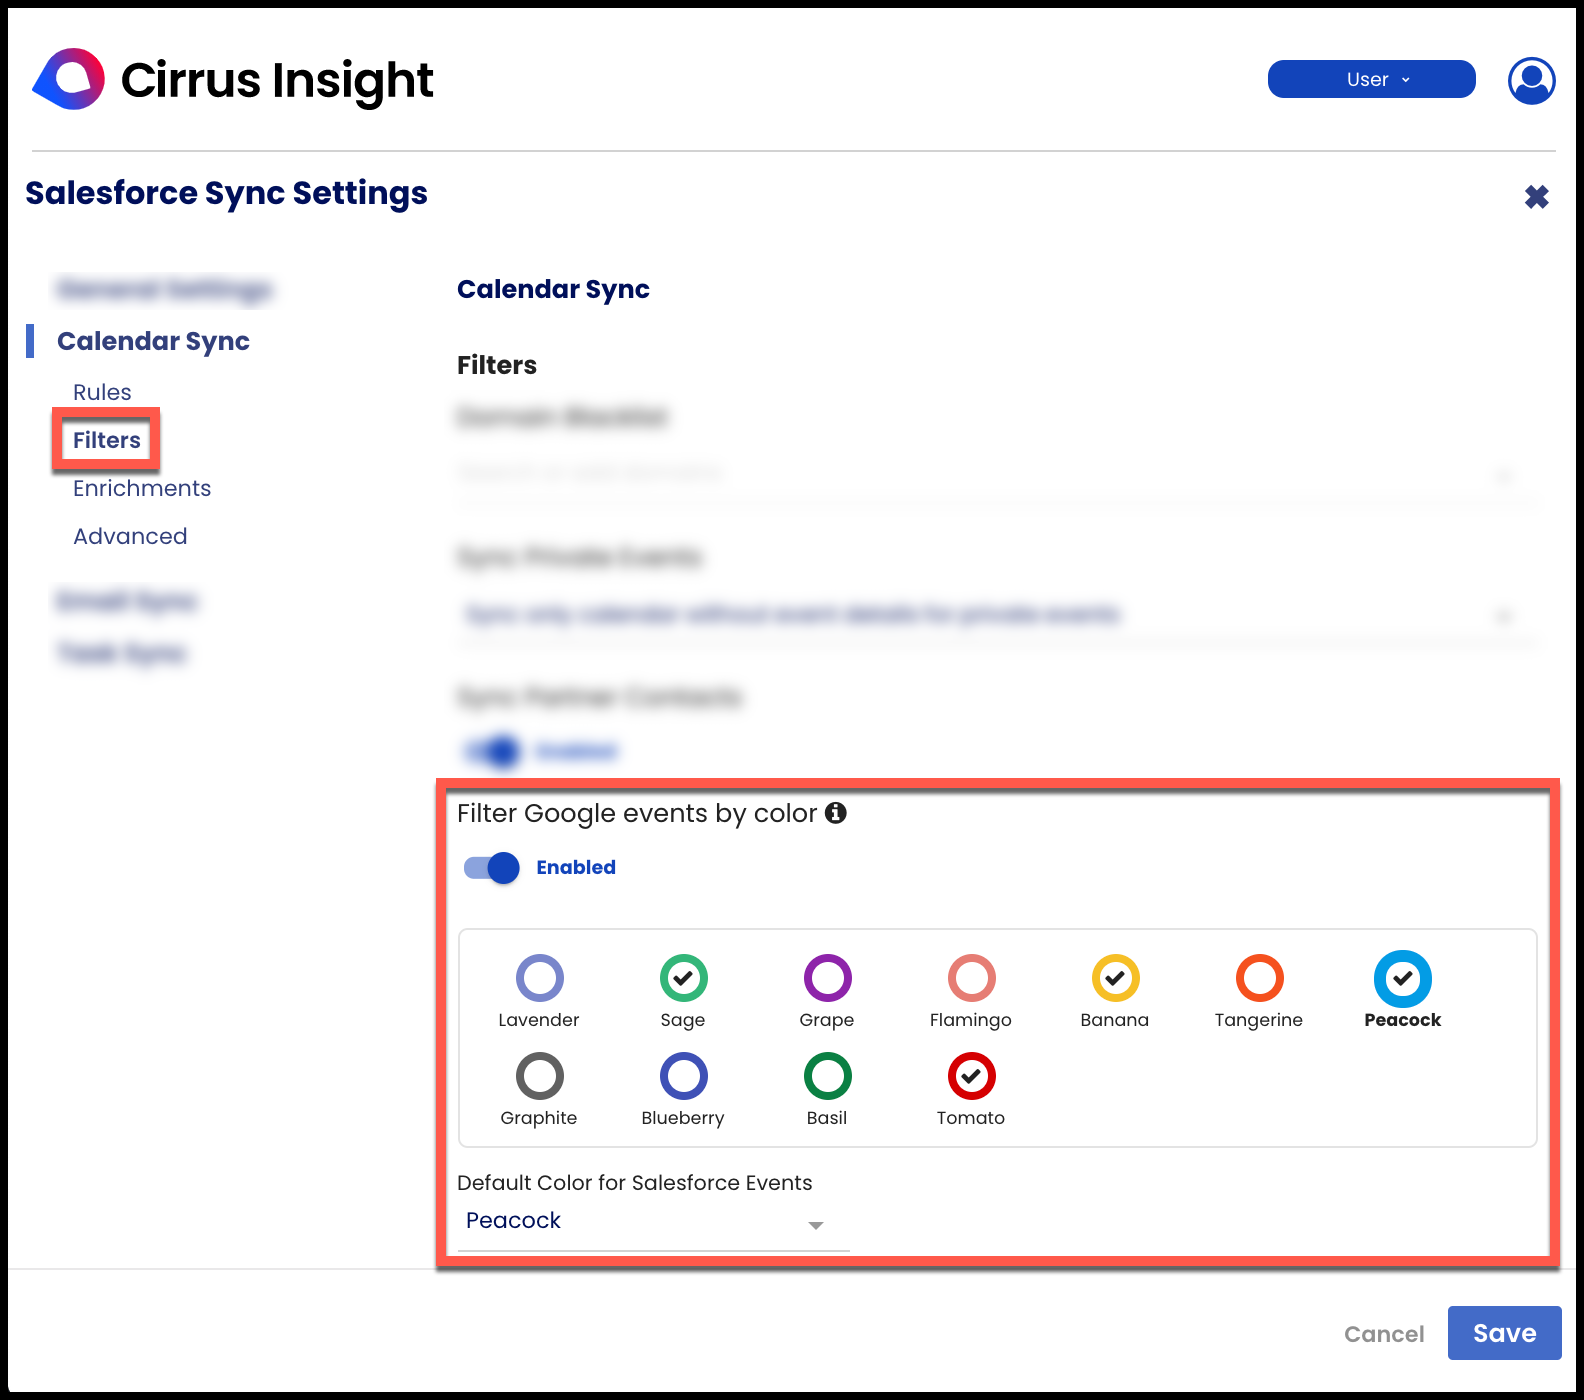Click the Blueberry label text

tap(683, 1118)
